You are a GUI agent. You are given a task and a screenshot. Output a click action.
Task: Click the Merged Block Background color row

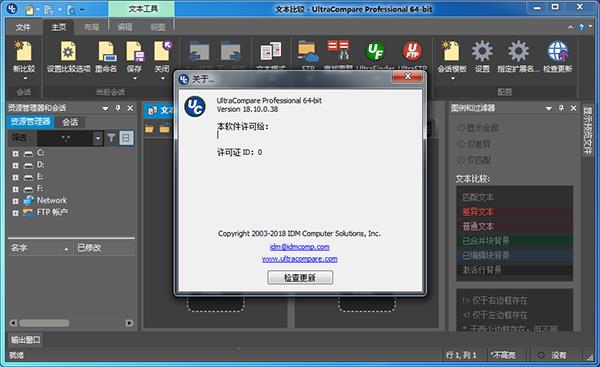pos(515,241)
